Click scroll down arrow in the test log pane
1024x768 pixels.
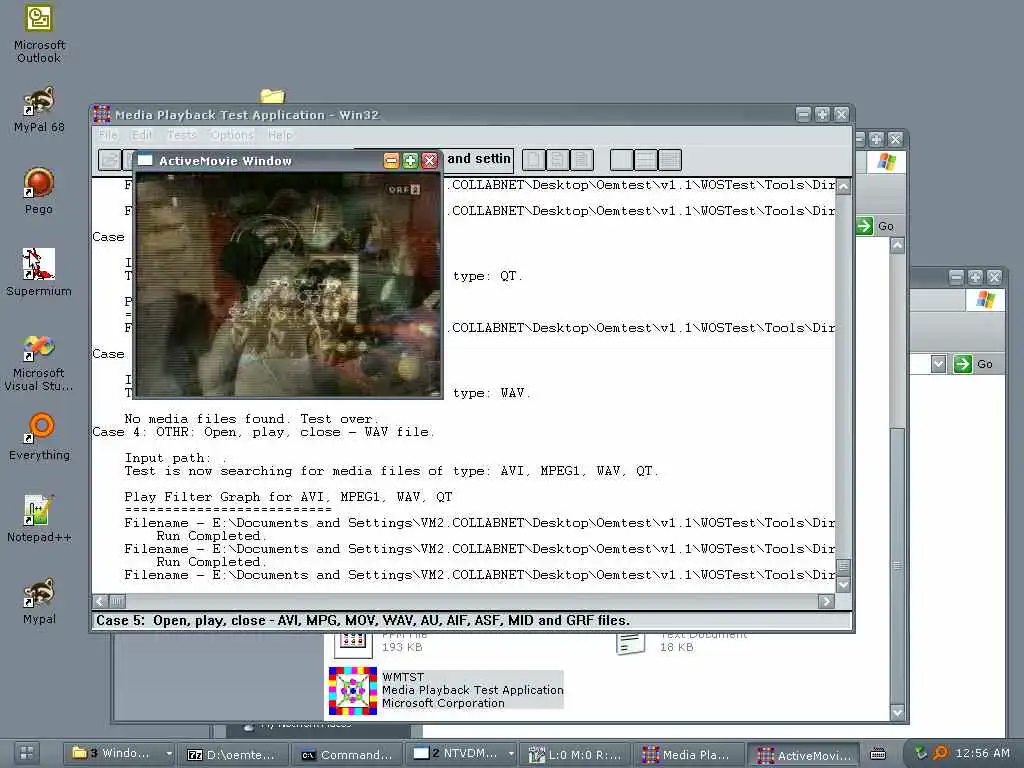coord(843,584)
